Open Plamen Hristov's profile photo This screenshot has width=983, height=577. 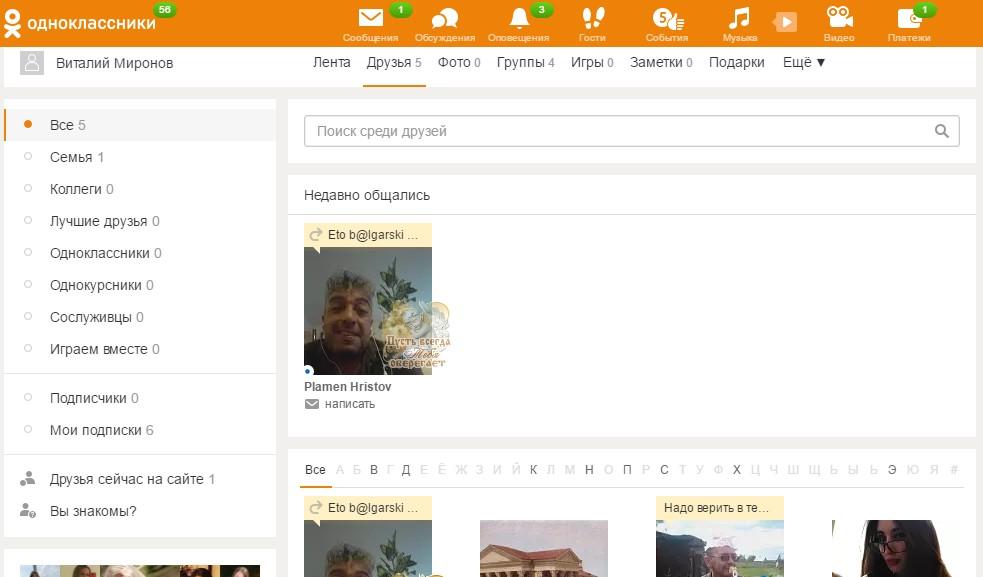[x=367, y=310]
